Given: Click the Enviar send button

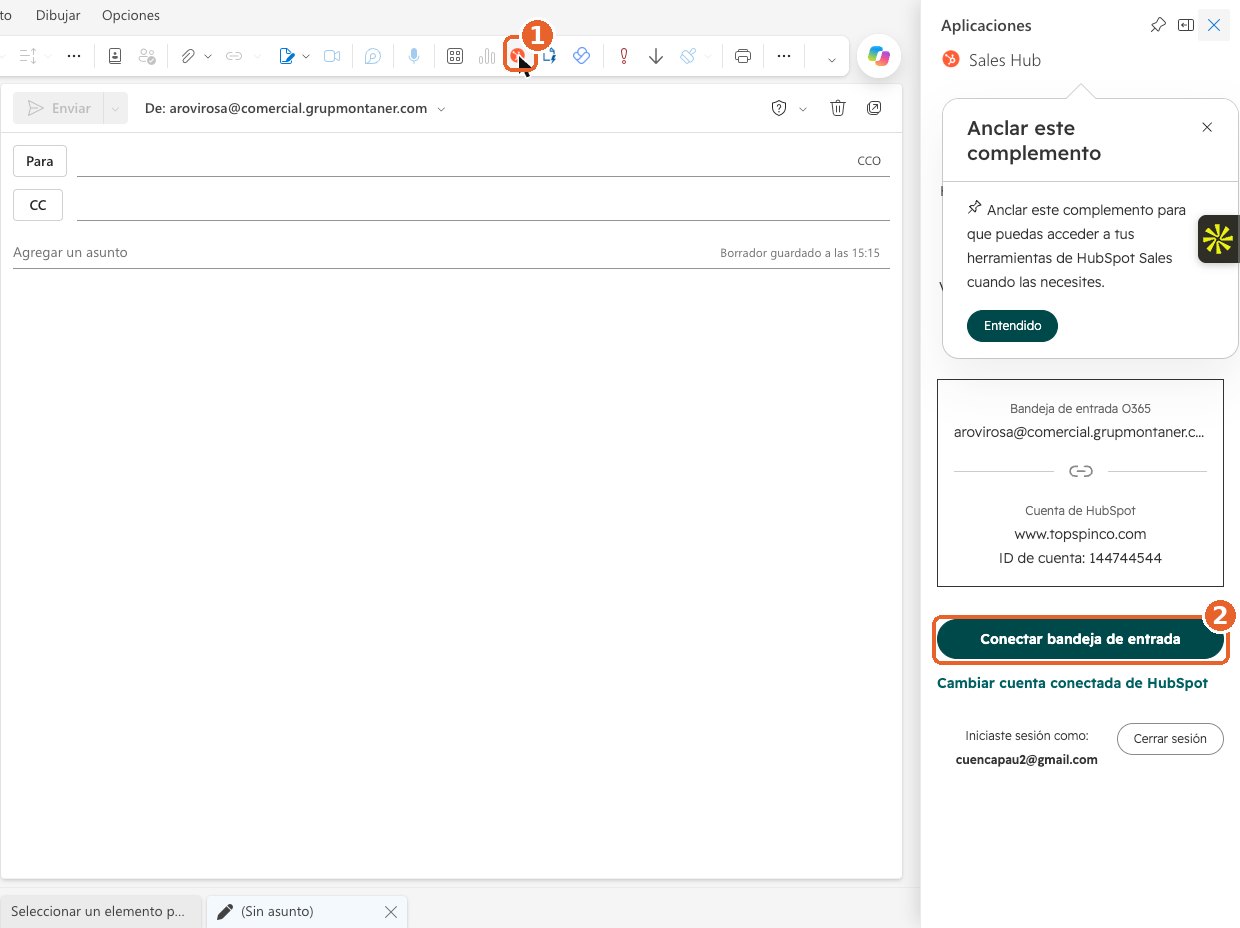Looking at the screenshot, I should click(x=59, y=108).
